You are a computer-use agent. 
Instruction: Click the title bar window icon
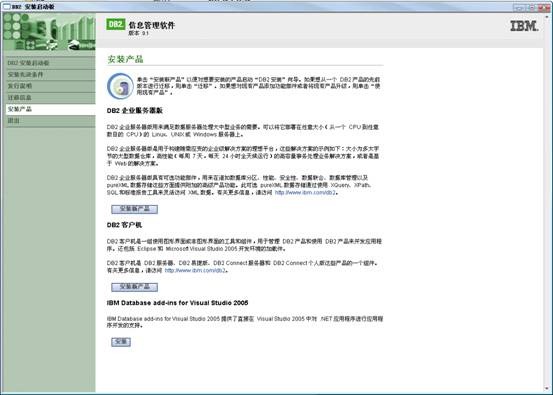tap(6, 7)
